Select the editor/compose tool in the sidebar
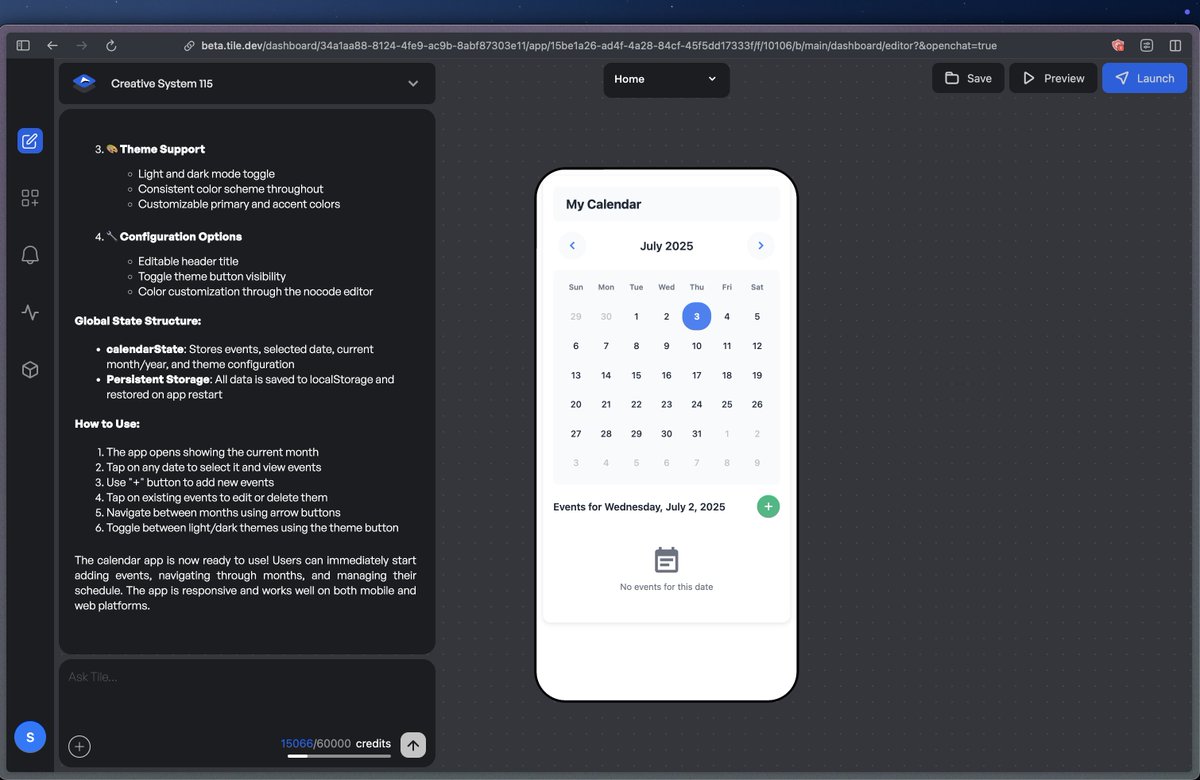 [30, 140]
